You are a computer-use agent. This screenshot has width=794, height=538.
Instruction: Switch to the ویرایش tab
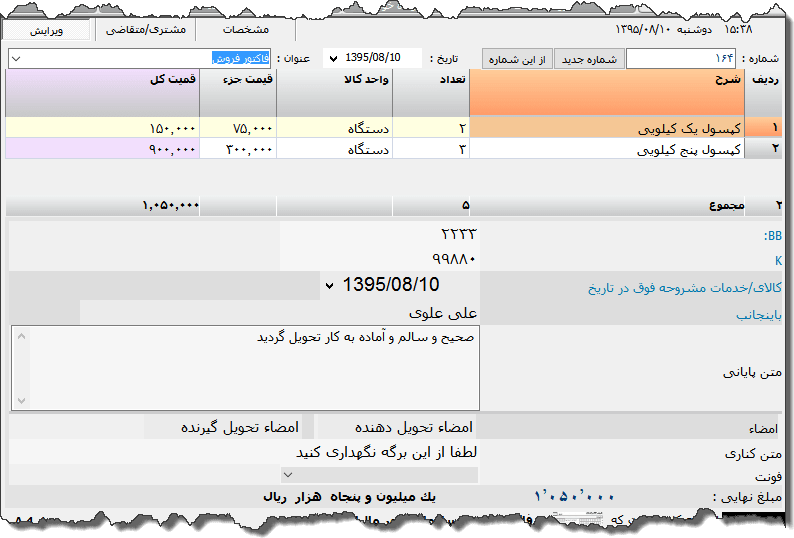coord(46,30)
